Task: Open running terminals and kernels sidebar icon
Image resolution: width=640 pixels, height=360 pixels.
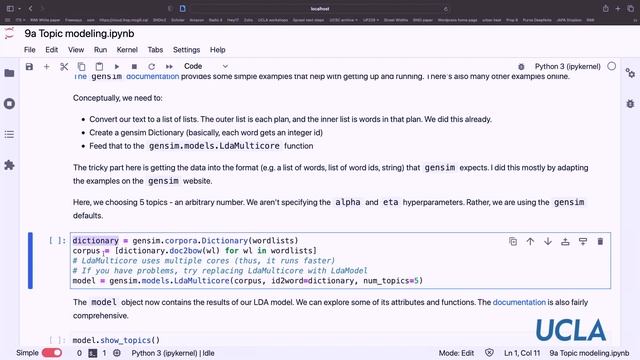Action: pyautogui.click(x=9, y=104)
